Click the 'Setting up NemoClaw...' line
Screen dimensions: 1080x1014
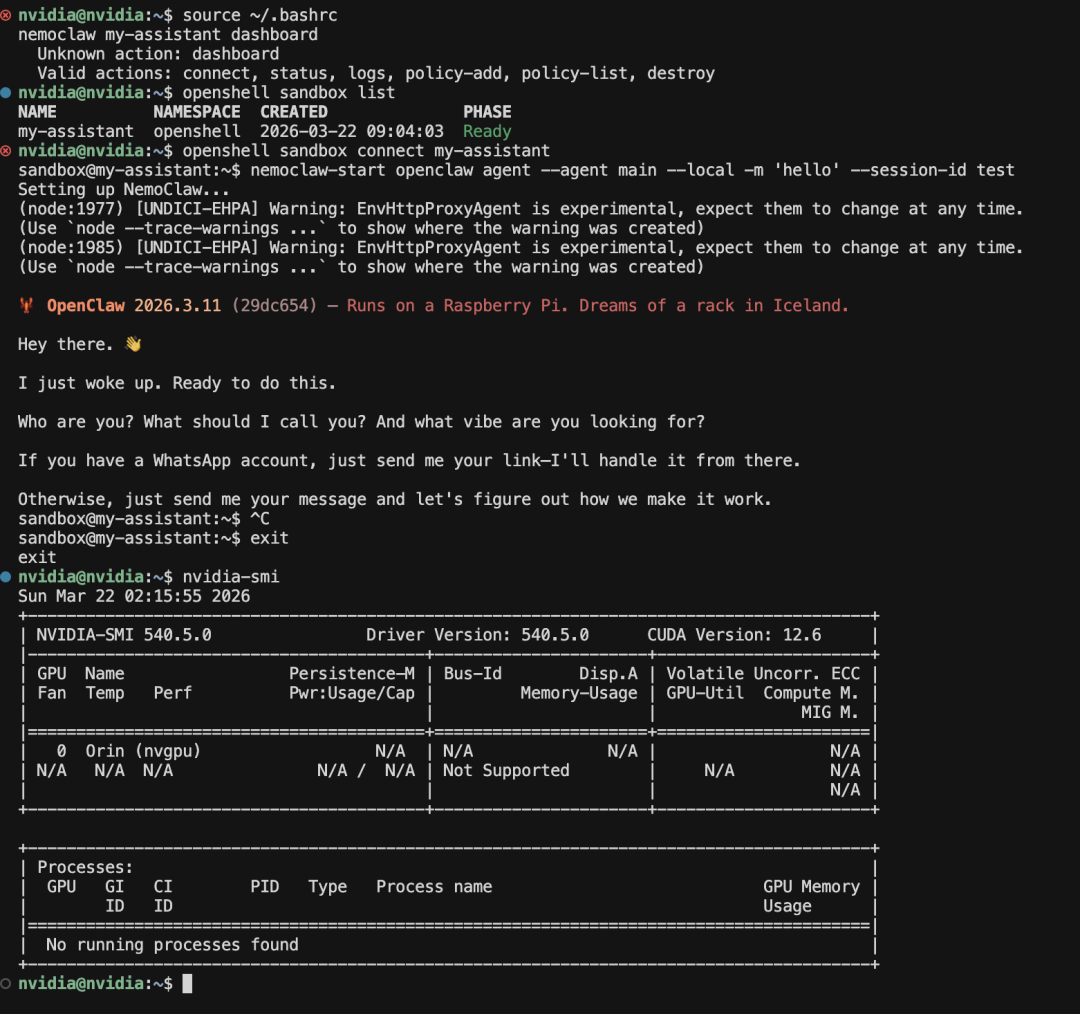[x=124, y=189]
